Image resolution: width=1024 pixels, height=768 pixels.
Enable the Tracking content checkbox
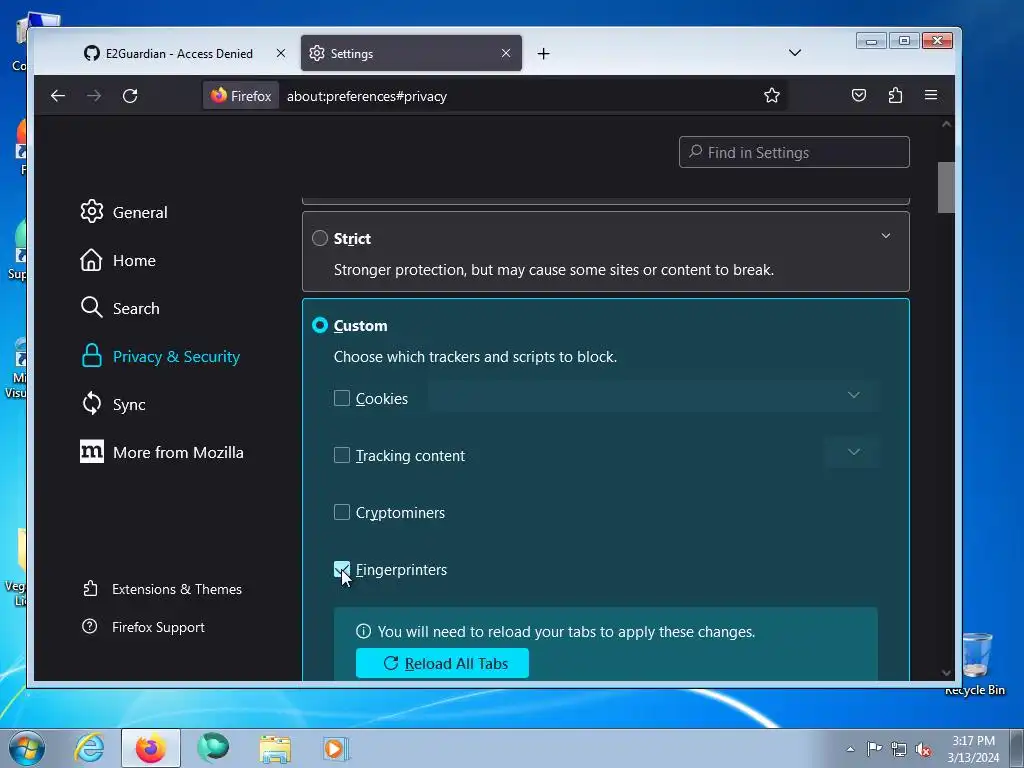click(342, 455)
